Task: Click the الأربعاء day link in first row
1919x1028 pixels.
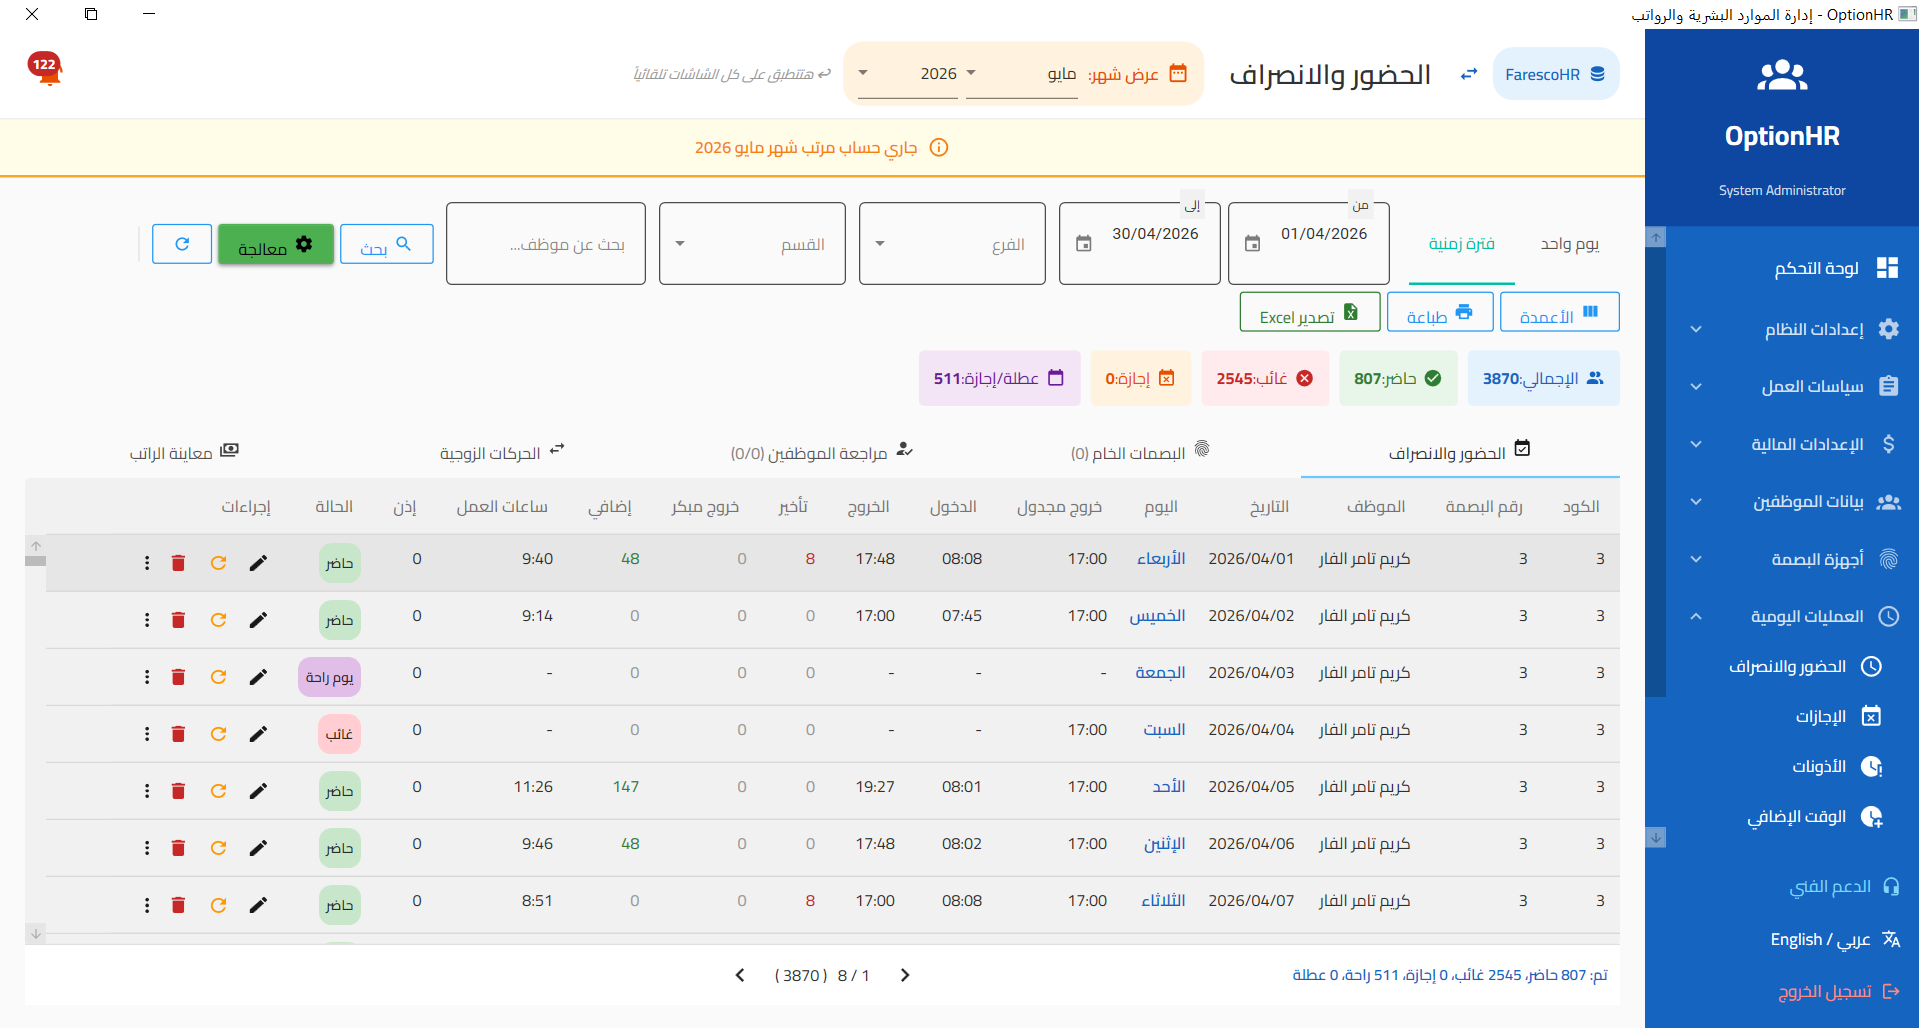Action: [x=1161, y=559]
